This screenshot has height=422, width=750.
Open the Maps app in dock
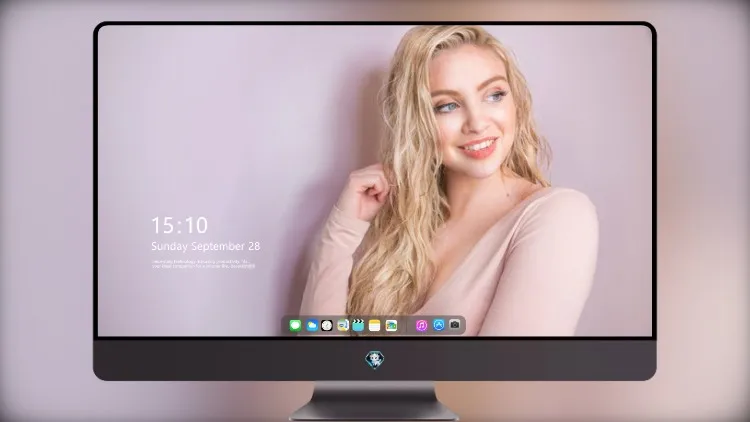coord(342,325)
